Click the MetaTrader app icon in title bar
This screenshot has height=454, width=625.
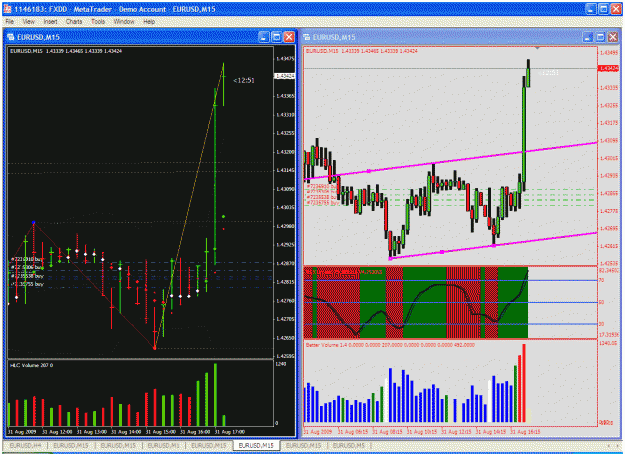(7, 9)
